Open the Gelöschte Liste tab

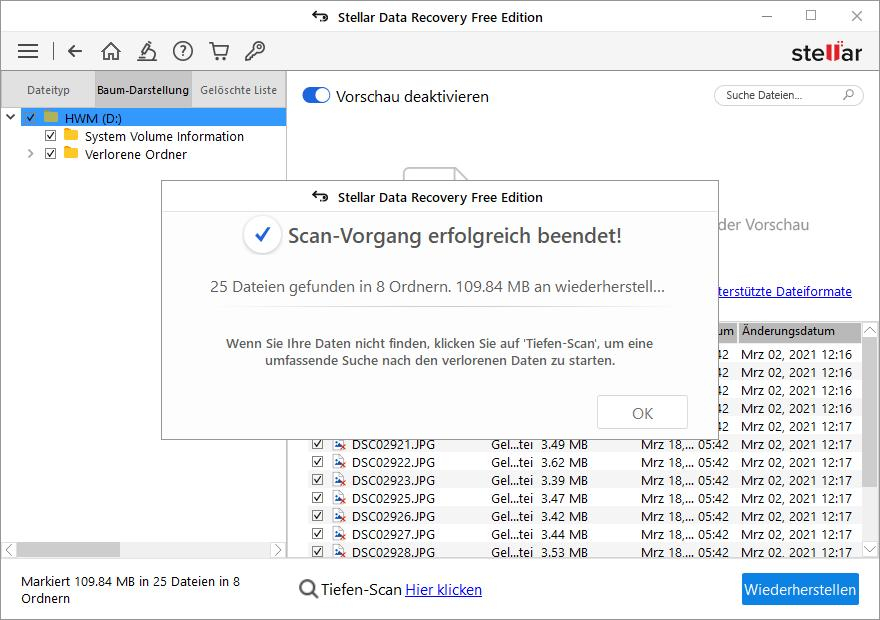point(238,89)
